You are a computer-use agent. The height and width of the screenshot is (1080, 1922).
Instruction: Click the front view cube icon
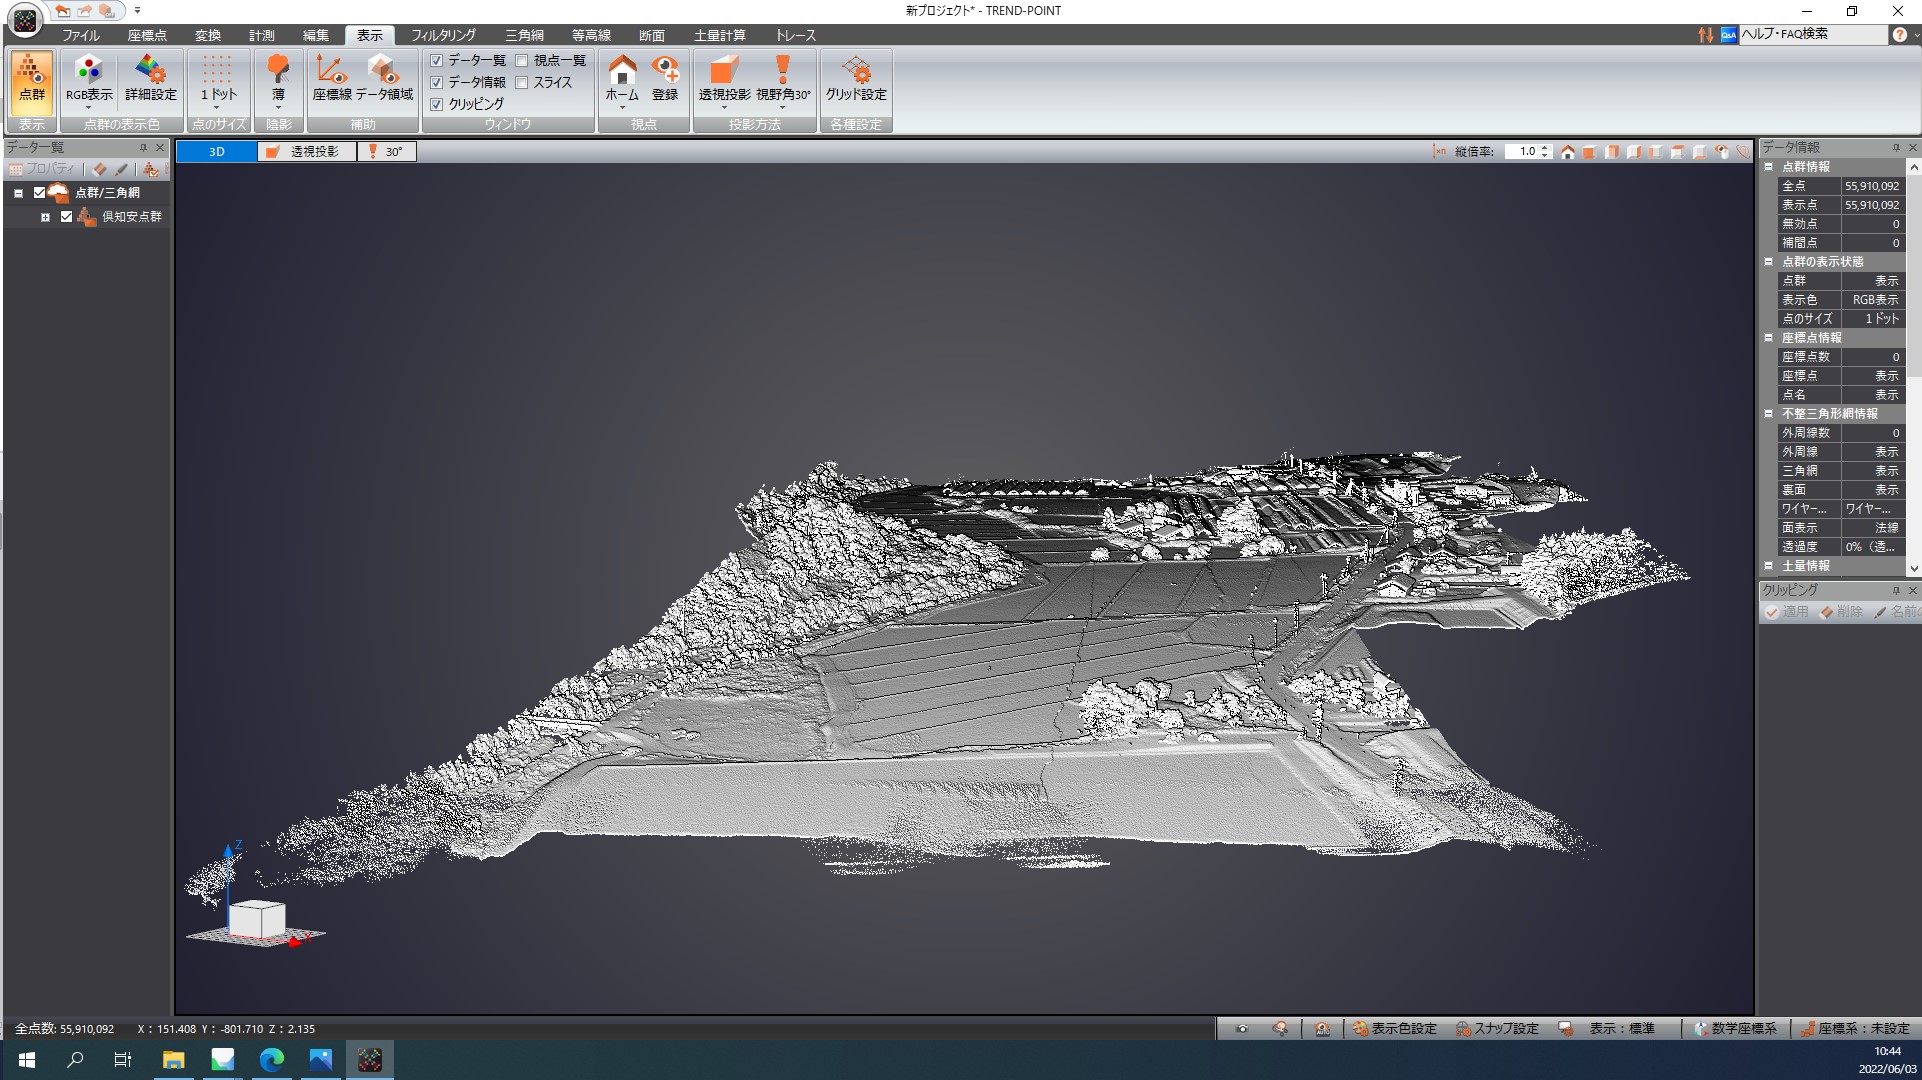(x=1589, y=152)
